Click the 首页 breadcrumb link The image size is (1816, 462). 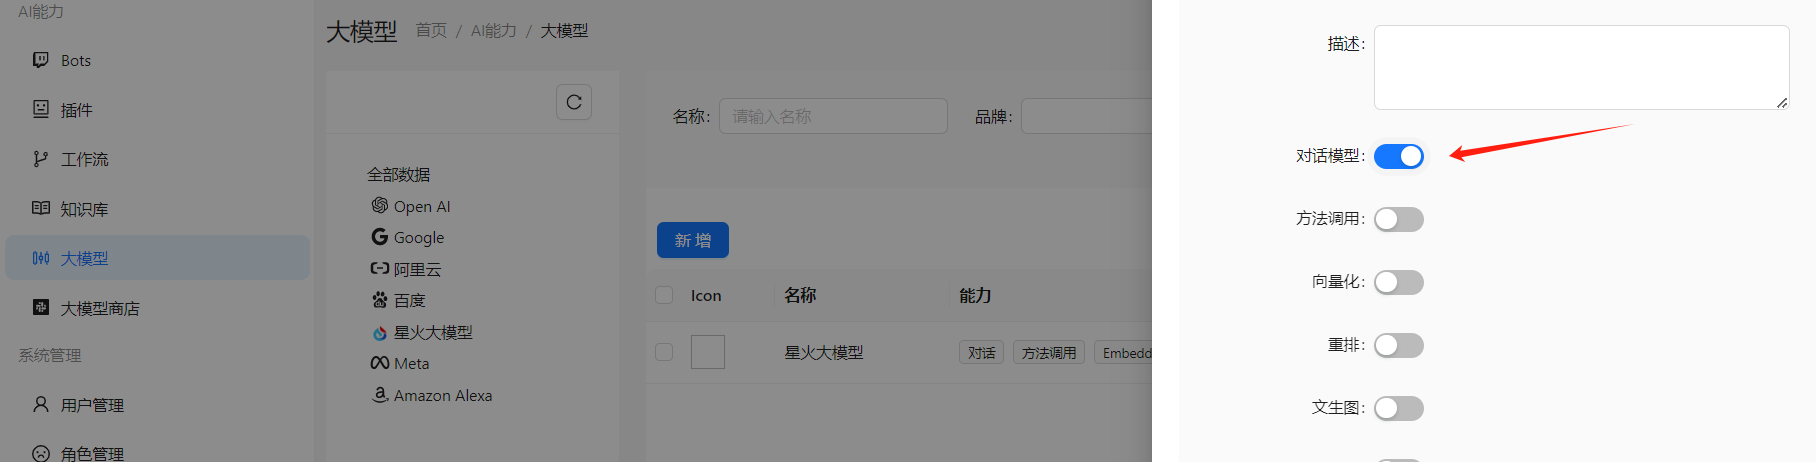[431, 31]
